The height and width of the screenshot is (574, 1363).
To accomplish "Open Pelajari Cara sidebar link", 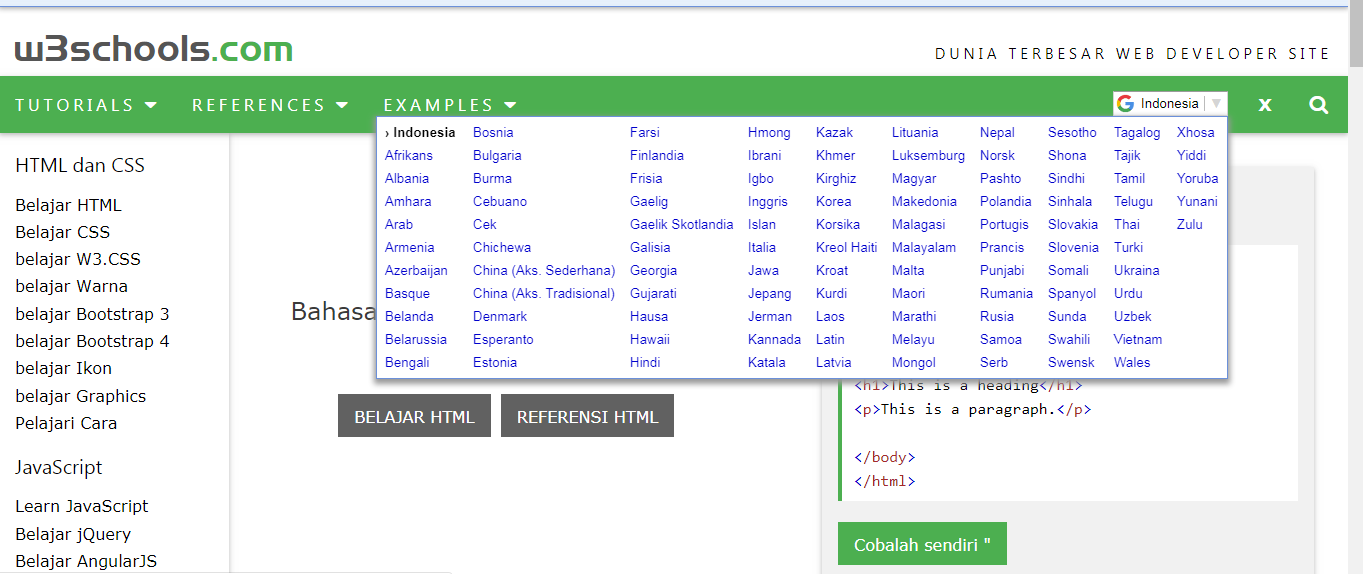I will pos(66,423).
